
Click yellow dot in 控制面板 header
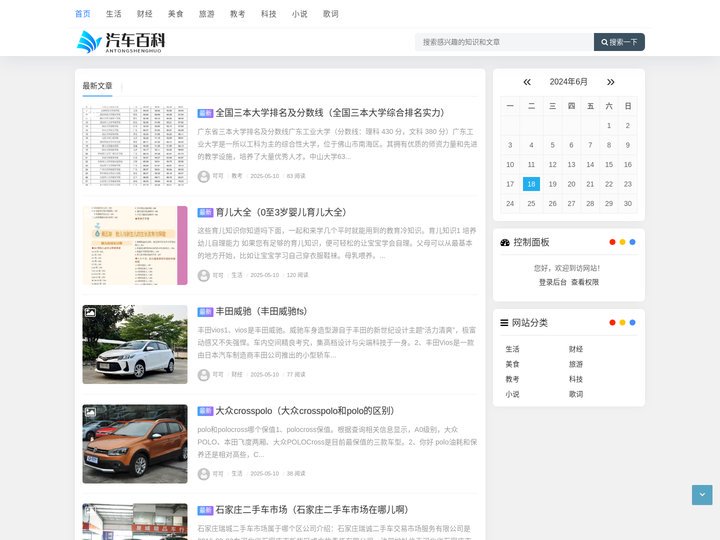(x=622, y=242)
